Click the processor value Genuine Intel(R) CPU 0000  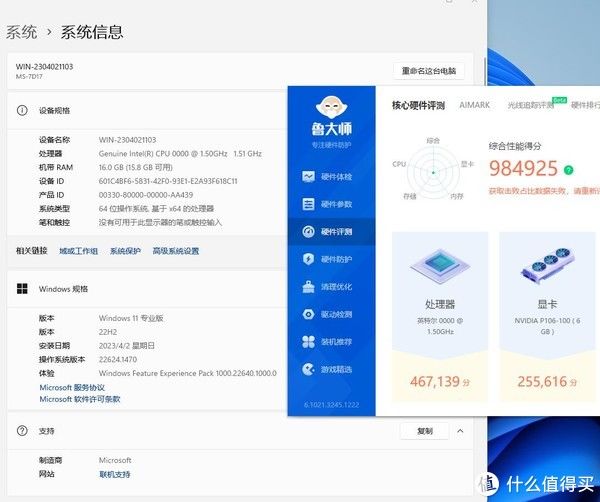(x=180, y=153)
